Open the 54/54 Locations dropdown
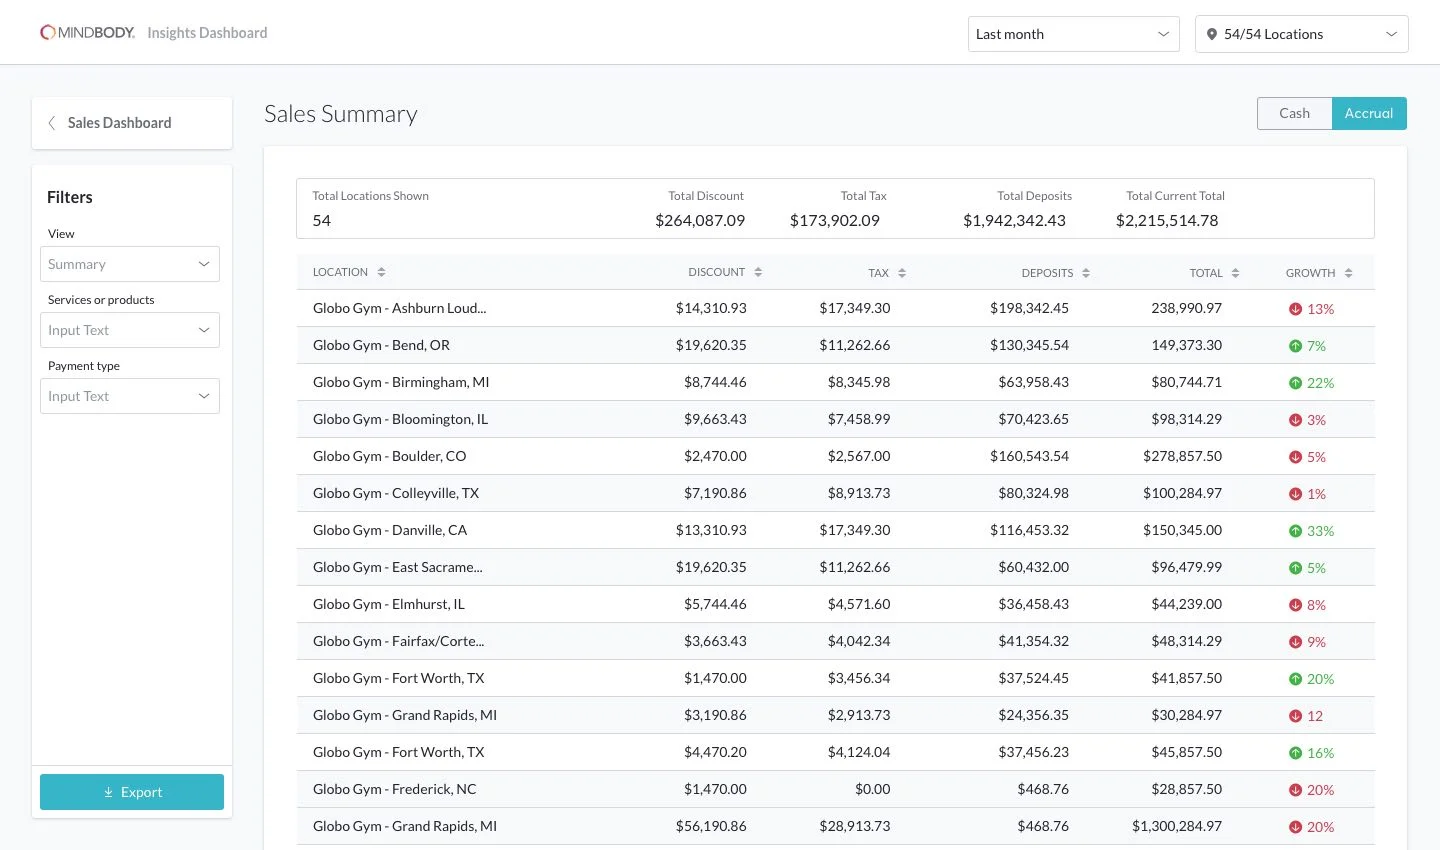This screenshot has width=1440, height=850. point(1302,34)
